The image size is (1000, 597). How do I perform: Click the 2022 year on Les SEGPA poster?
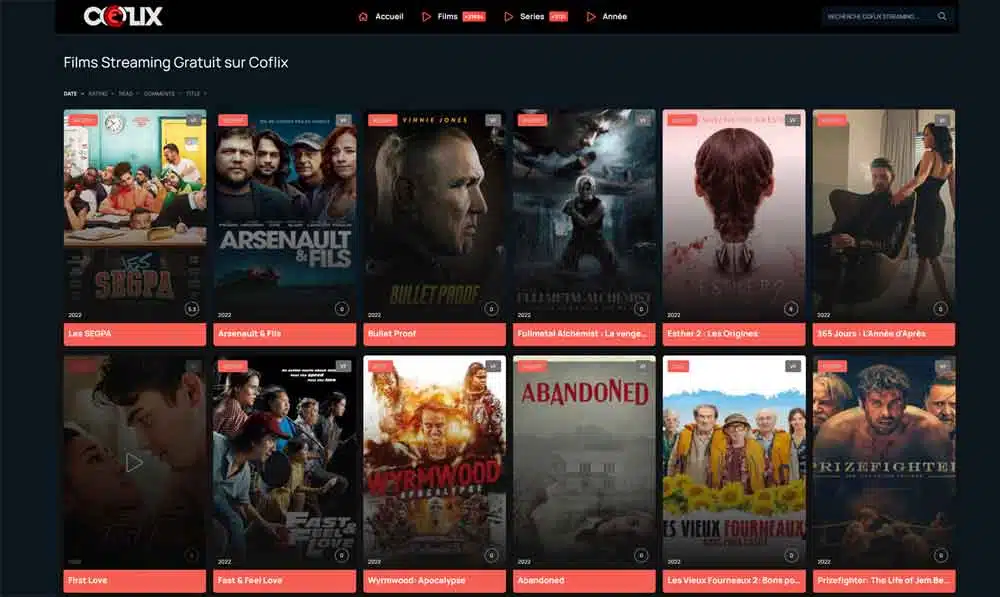tap(75, 315)
